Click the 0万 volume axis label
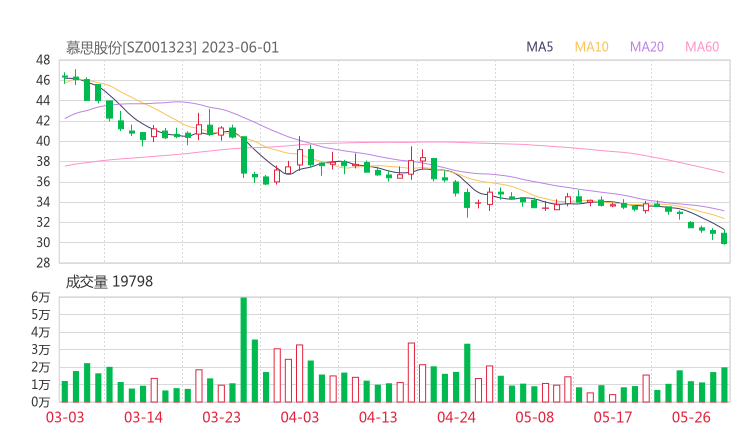The width and height of the screenshot is (740, 440). coord(41,402)
